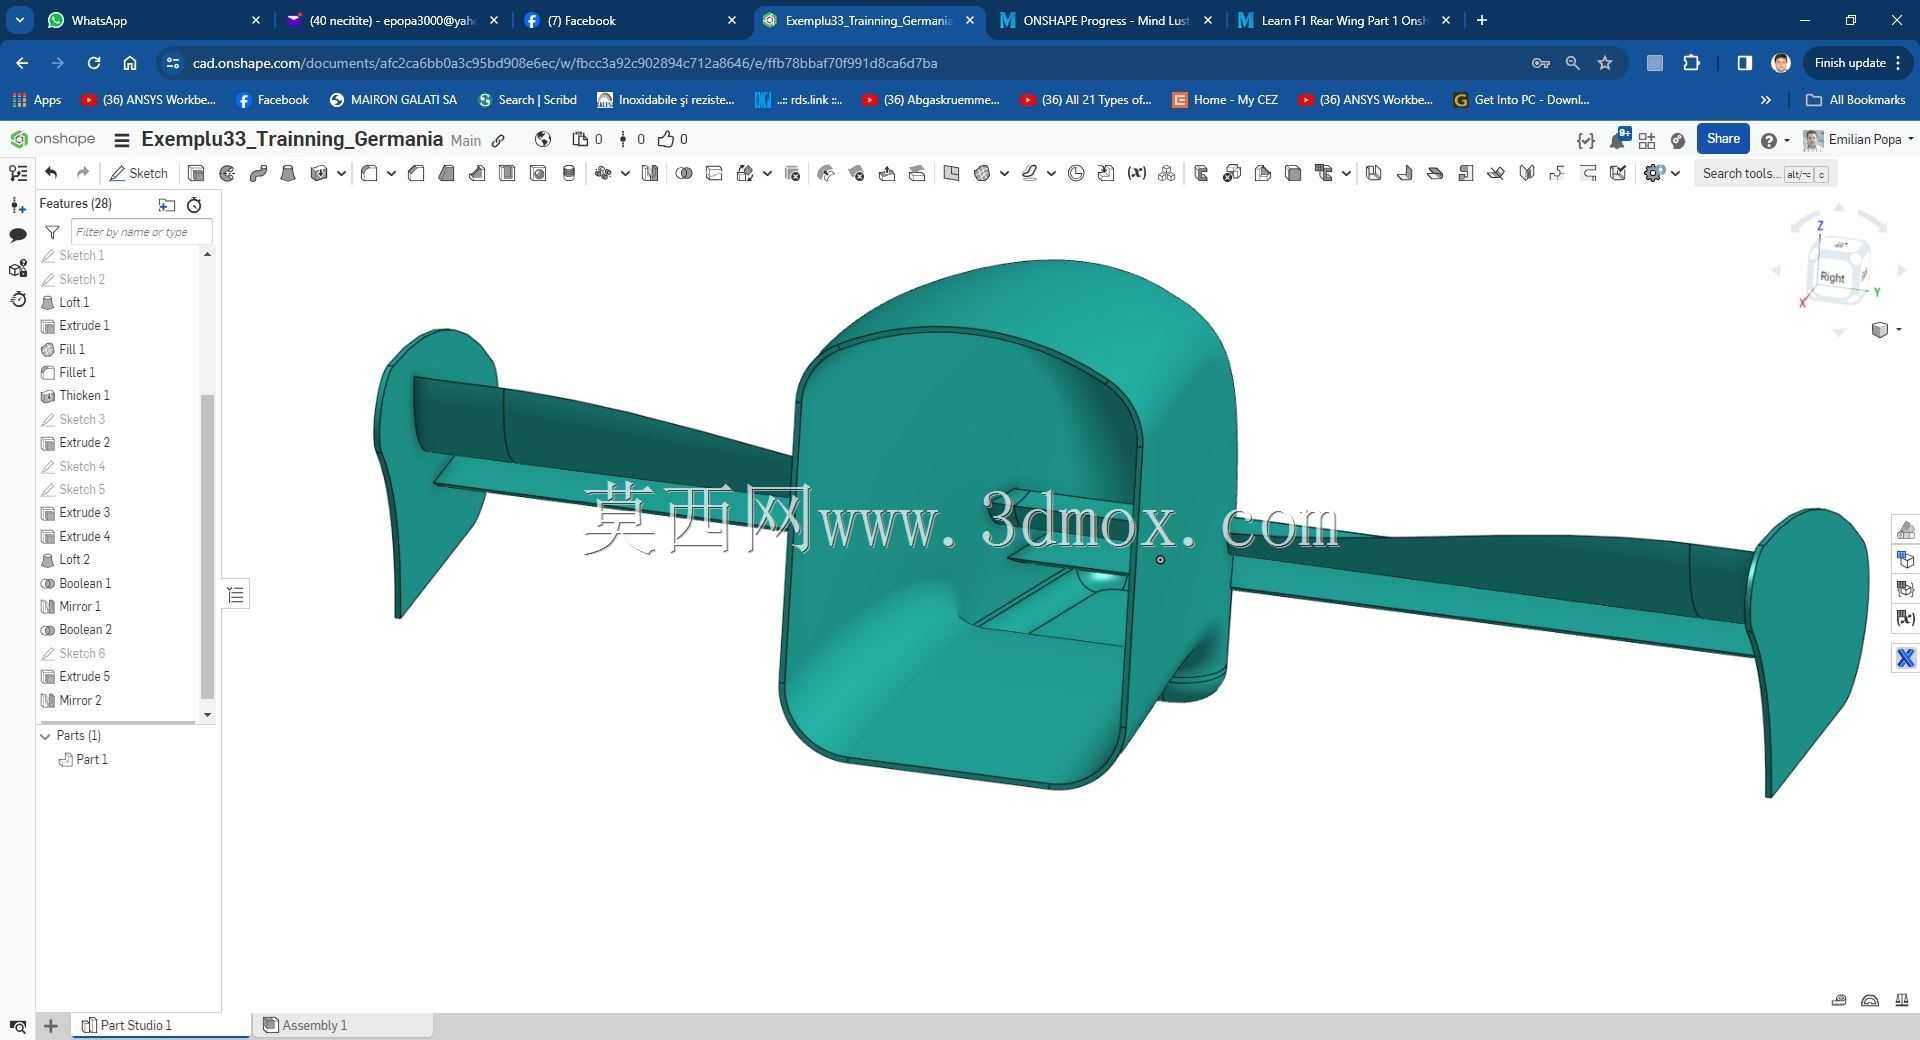Select the Loft tool in toolbar
Image resolution: width=1920 pixels, height=1040 pixels.
coord(288,173)
